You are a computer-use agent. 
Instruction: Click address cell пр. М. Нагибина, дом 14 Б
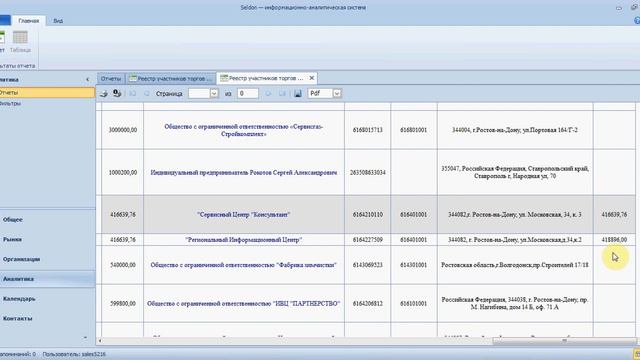tap(515, 304)
